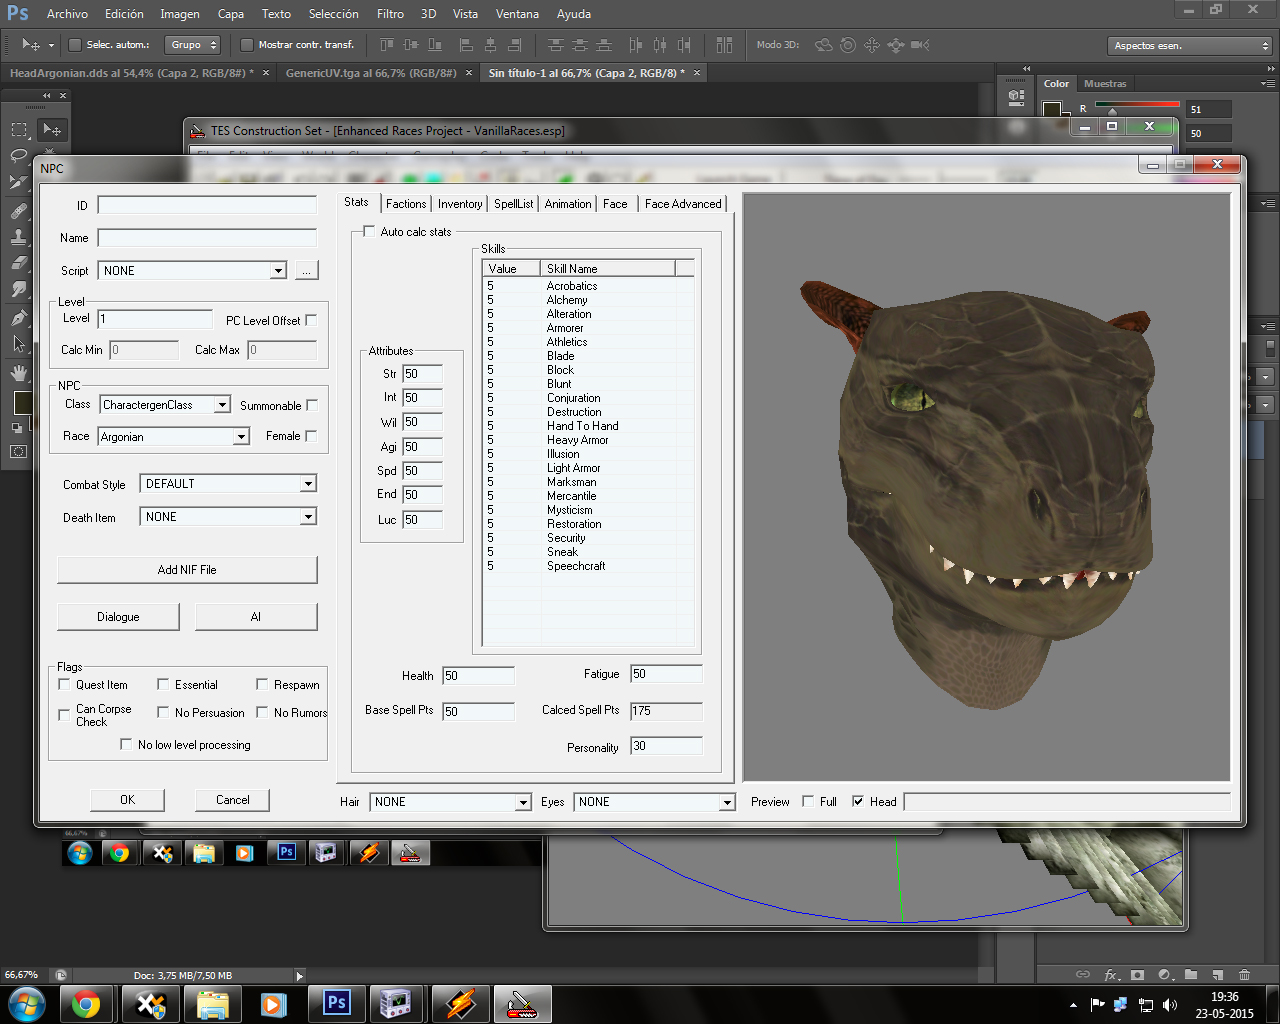Image resolution: width=1280 pixels, height=1024 pixels.
Task: Open the Hair dropdown list
Action: point(522,802)
